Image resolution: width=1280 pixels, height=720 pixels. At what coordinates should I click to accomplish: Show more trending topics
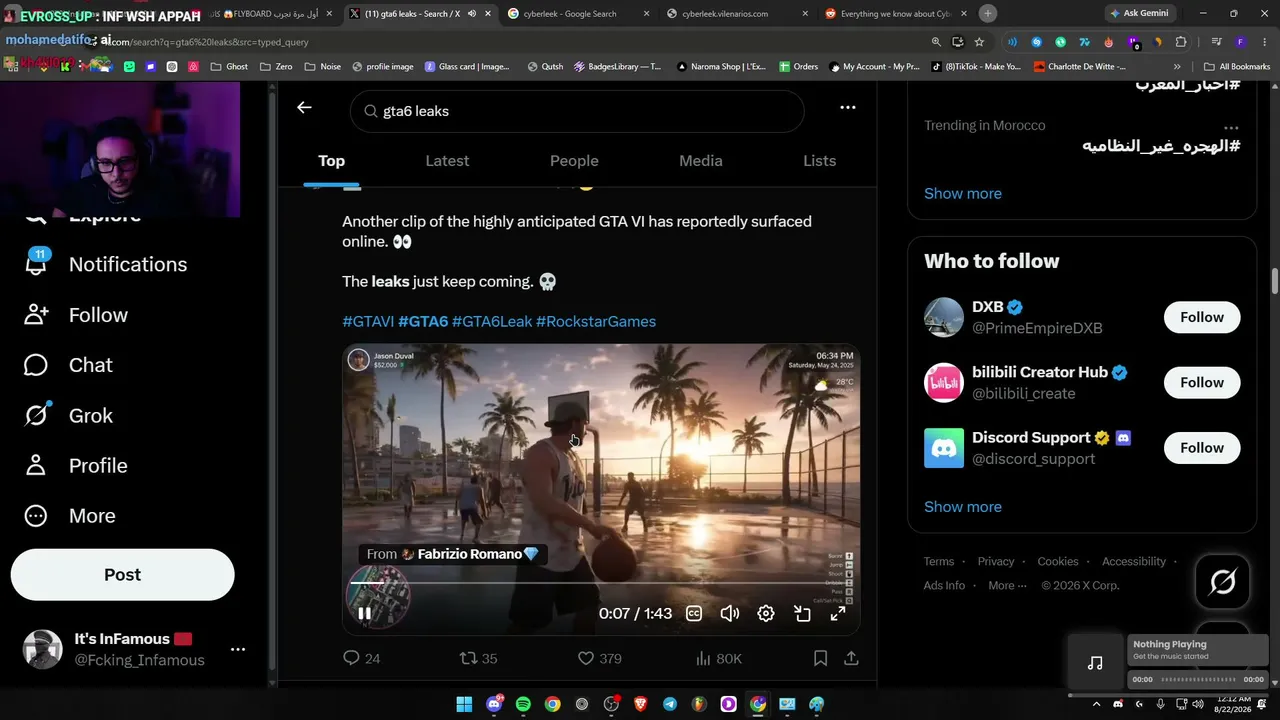tap(963, 194)
